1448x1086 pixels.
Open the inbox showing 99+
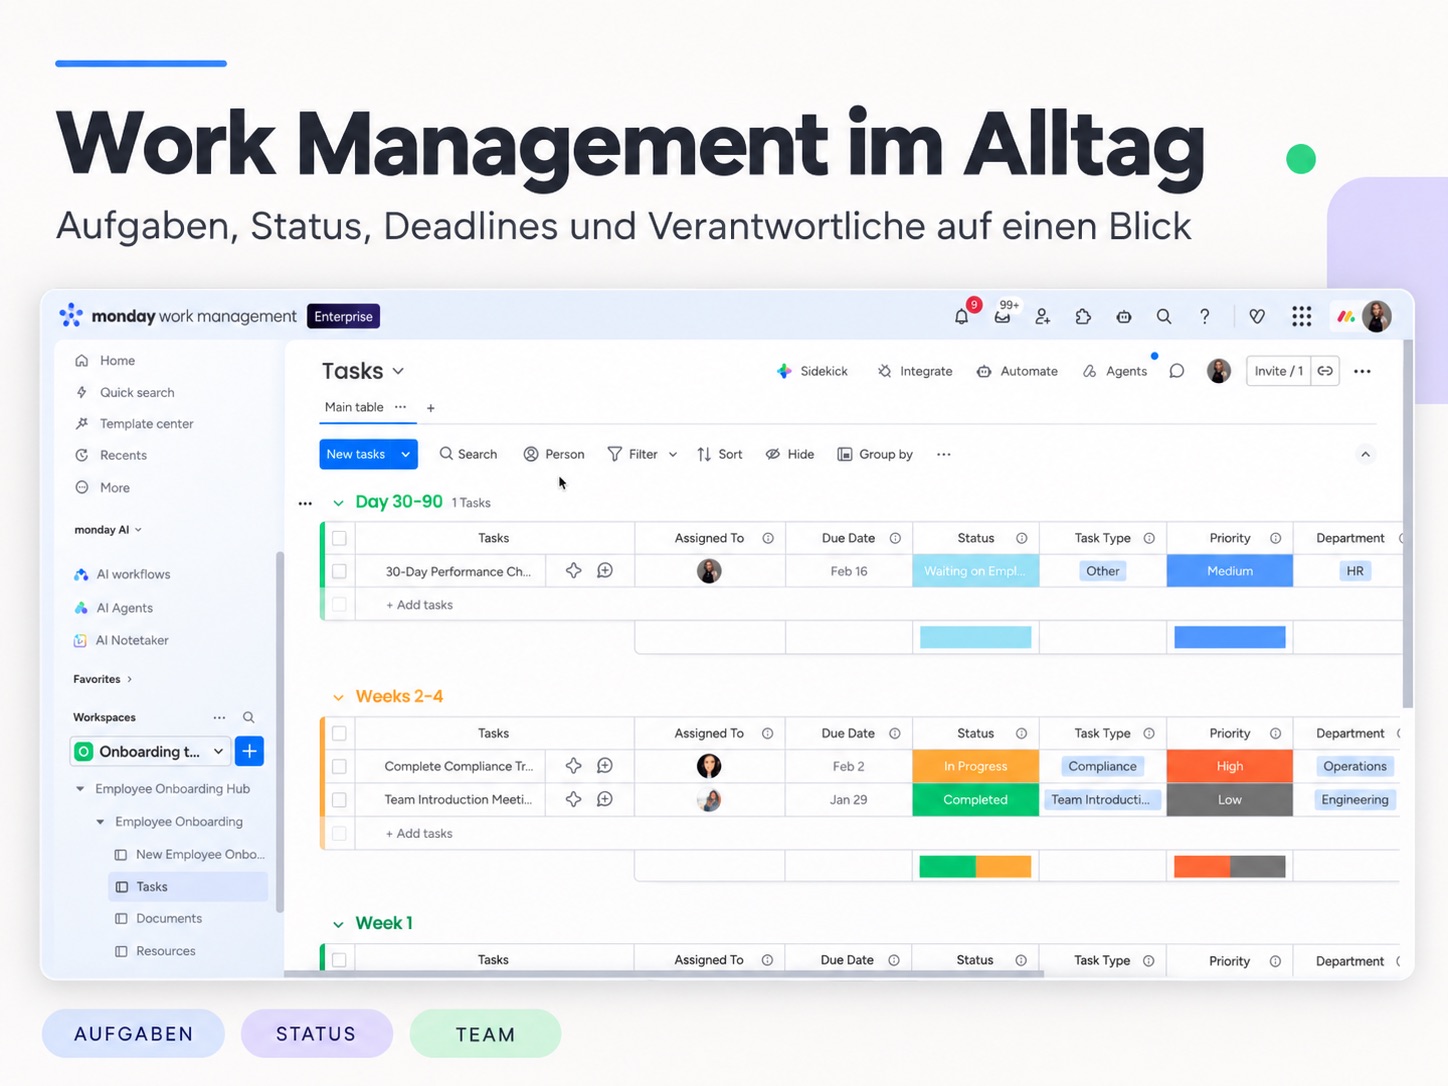coord(1002,317)
